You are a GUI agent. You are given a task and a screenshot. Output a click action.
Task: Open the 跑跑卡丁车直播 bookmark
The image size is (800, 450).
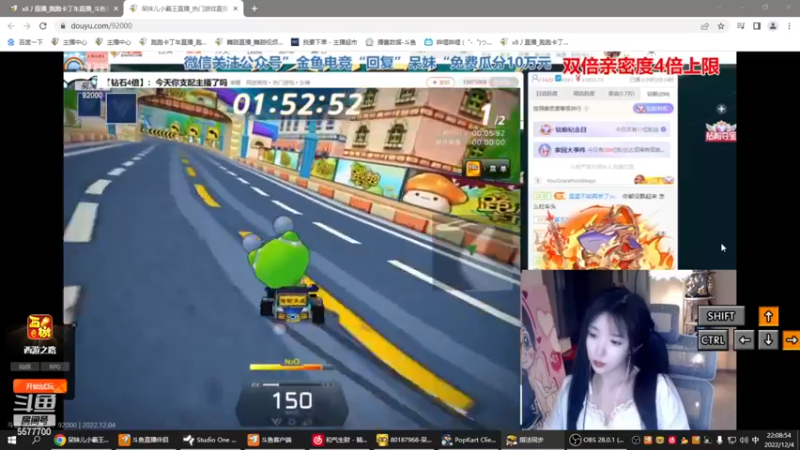tap(173, 42)
